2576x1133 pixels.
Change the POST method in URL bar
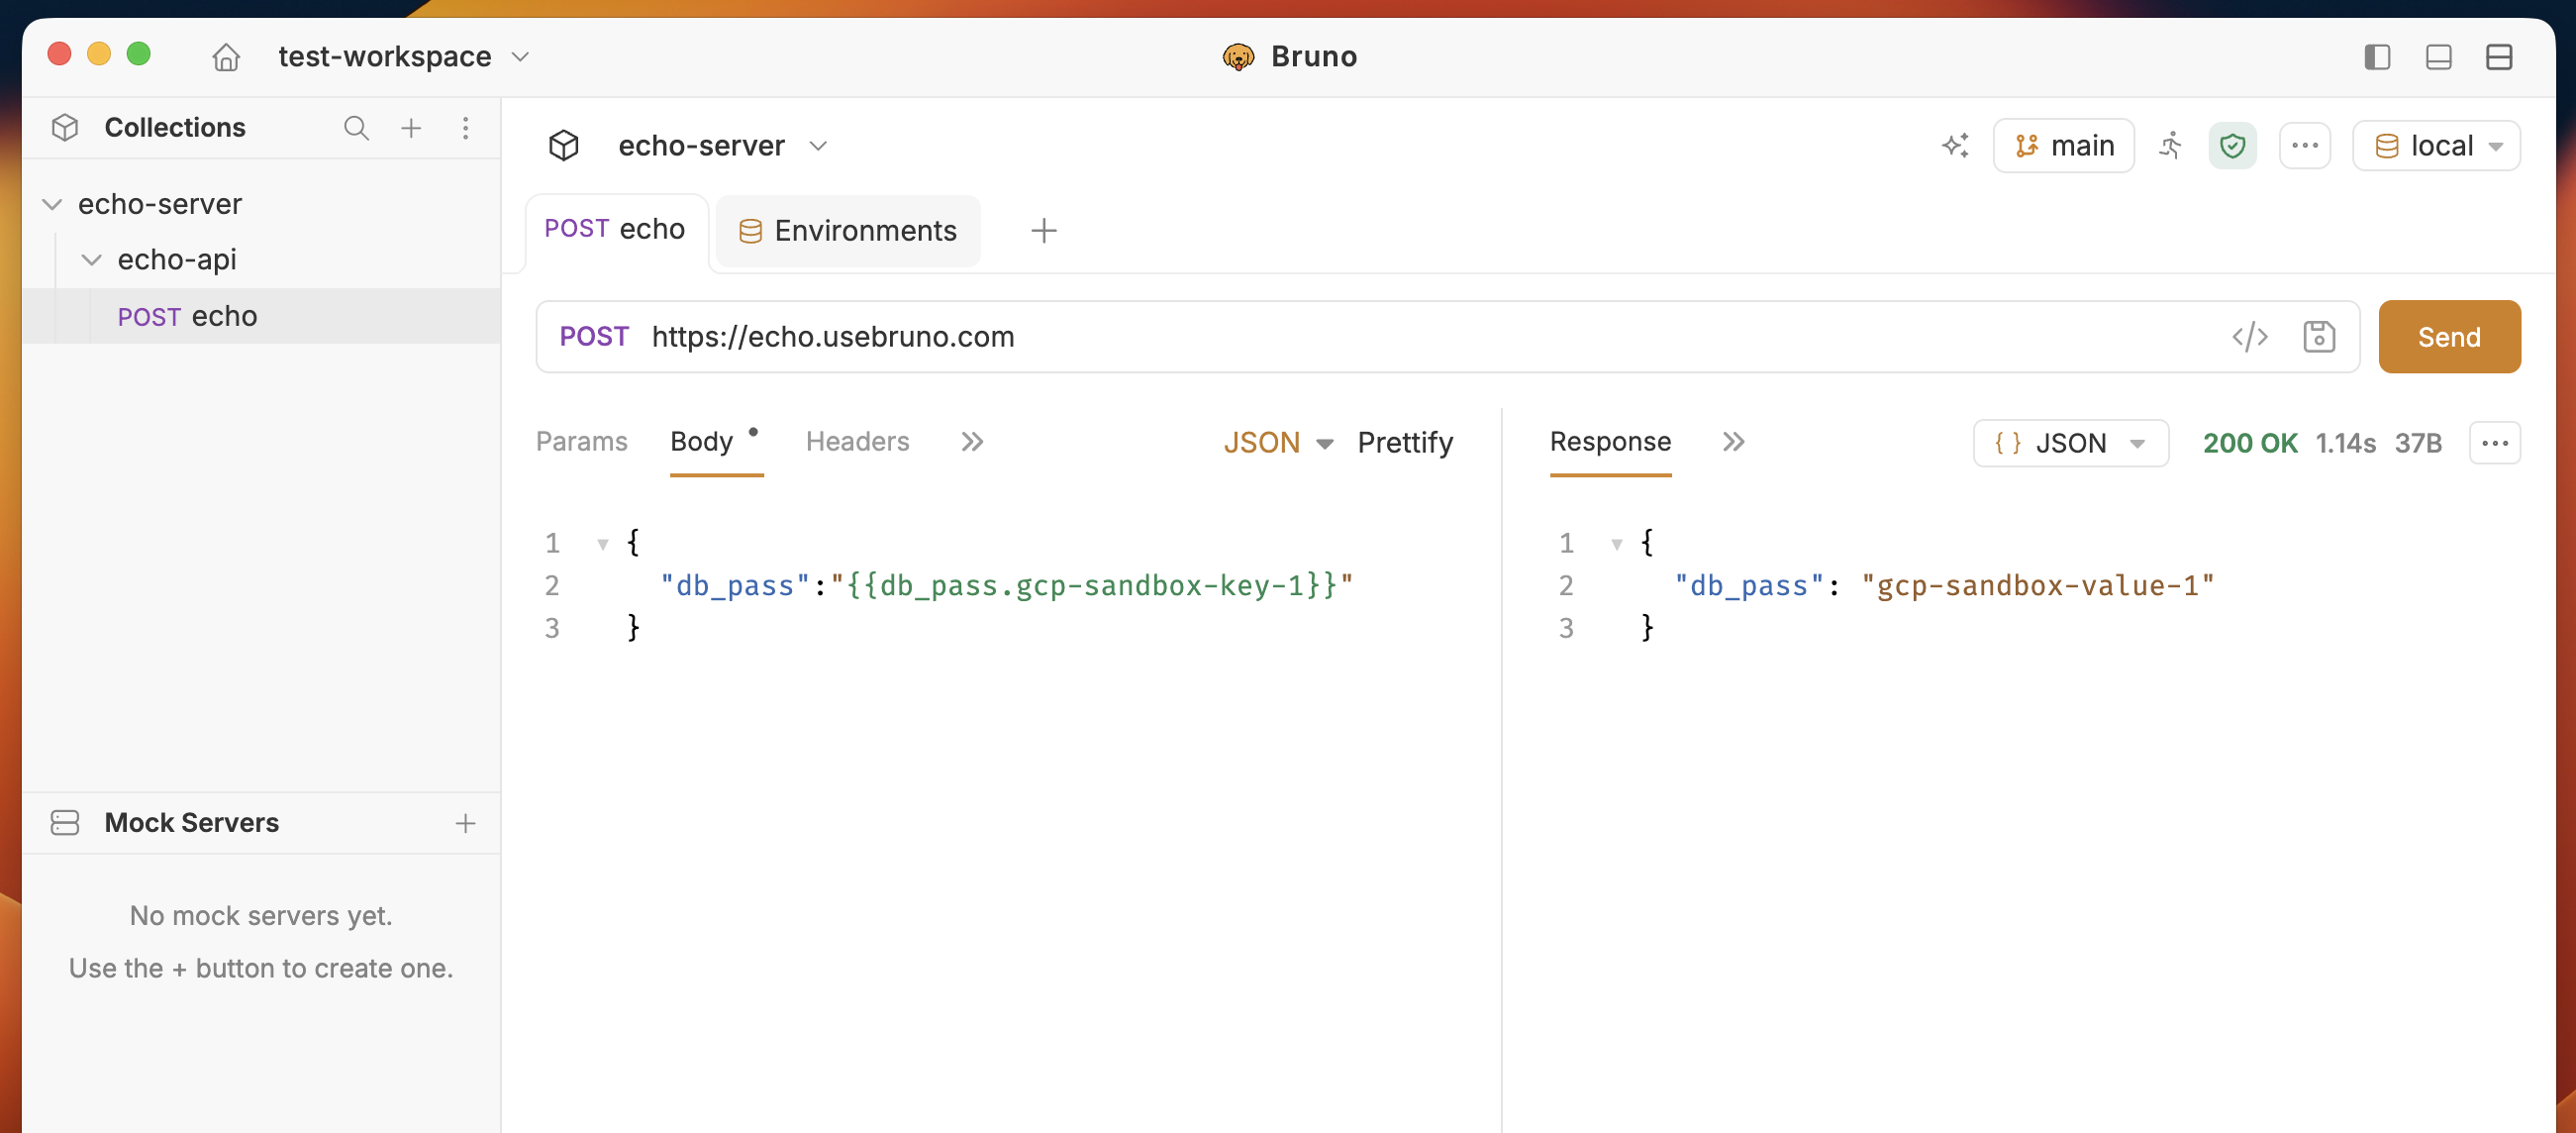(594, 337)
